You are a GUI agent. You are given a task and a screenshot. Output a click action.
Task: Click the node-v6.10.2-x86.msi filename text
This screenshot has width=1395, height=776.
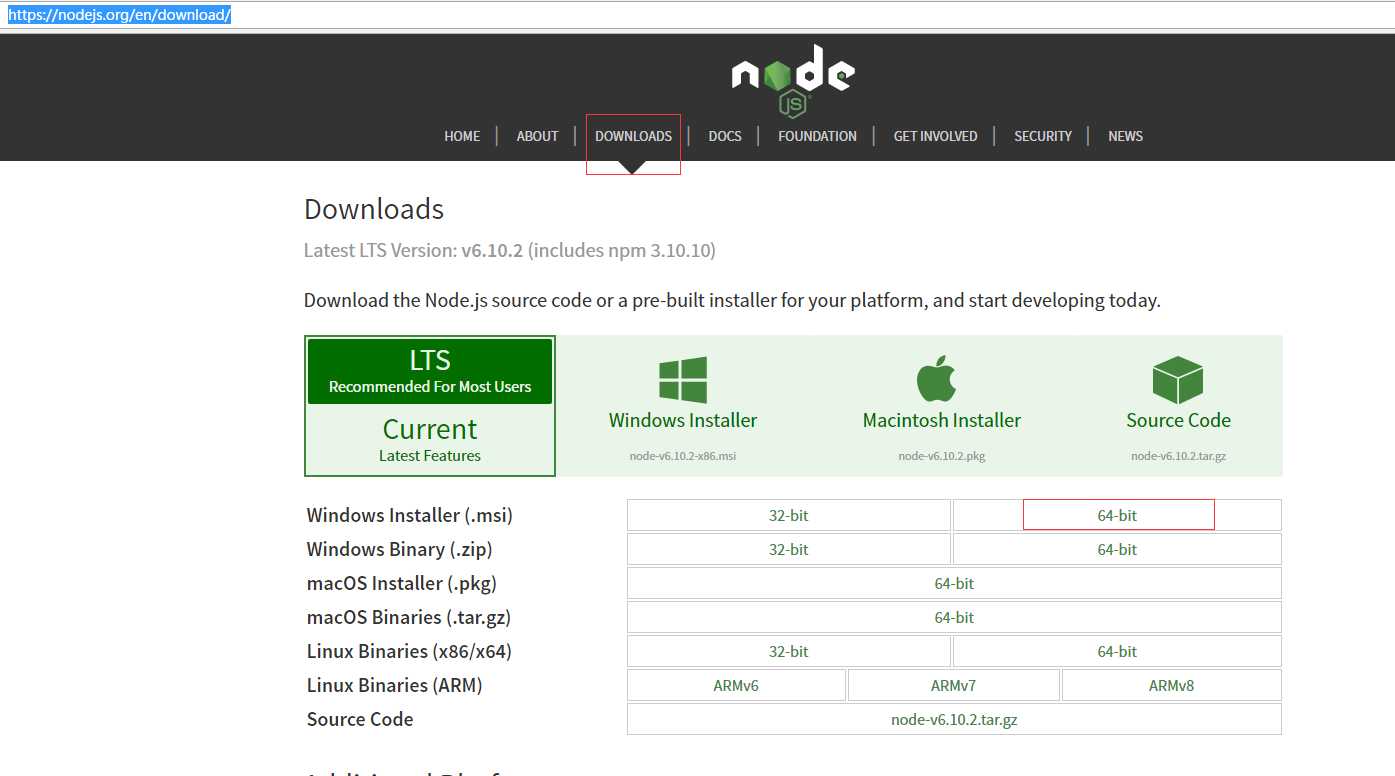(x=683, y=456)
